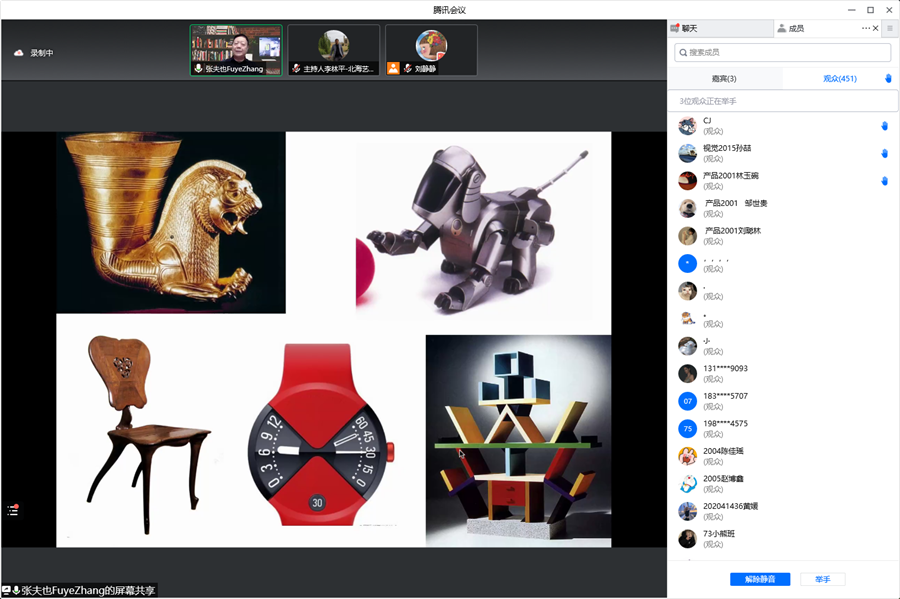Screen dimensions: 900x599
Task: Click the hamburger menu icon in side panel
Action: [x=890, y=29]
